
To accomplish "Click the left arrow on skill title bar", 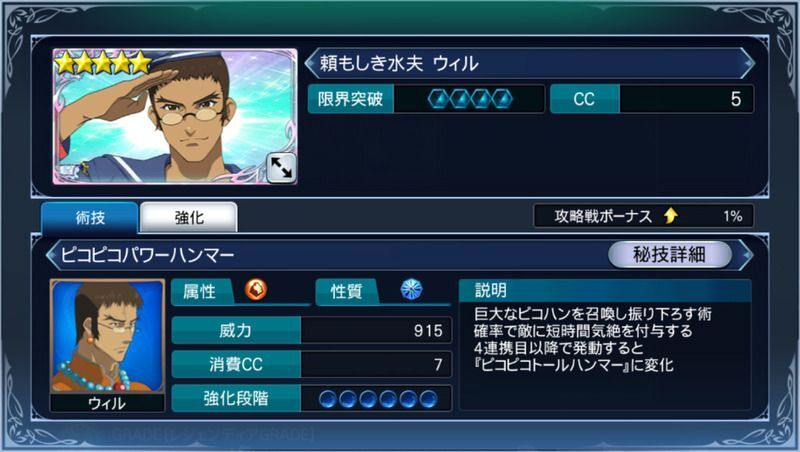I will tap(52, 254).
